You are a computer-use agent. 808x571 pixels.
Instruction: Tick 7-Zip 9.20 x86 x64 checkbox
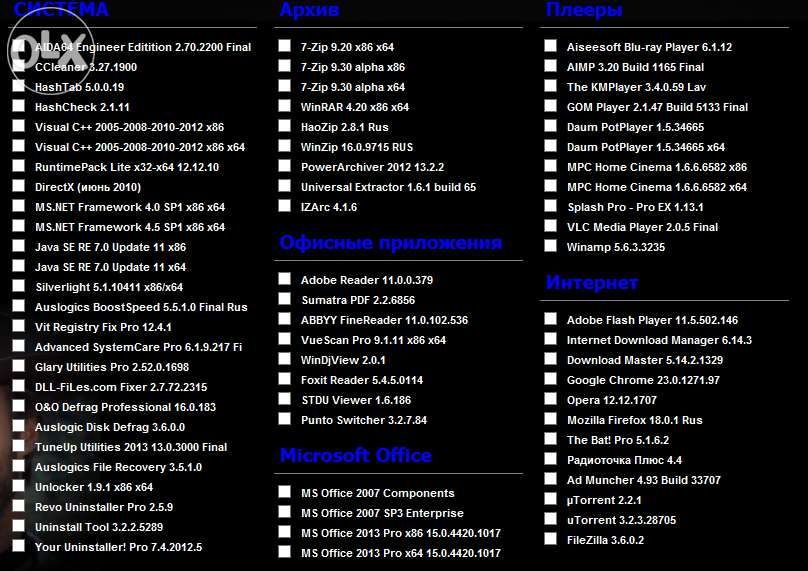[x=284, y=46]
